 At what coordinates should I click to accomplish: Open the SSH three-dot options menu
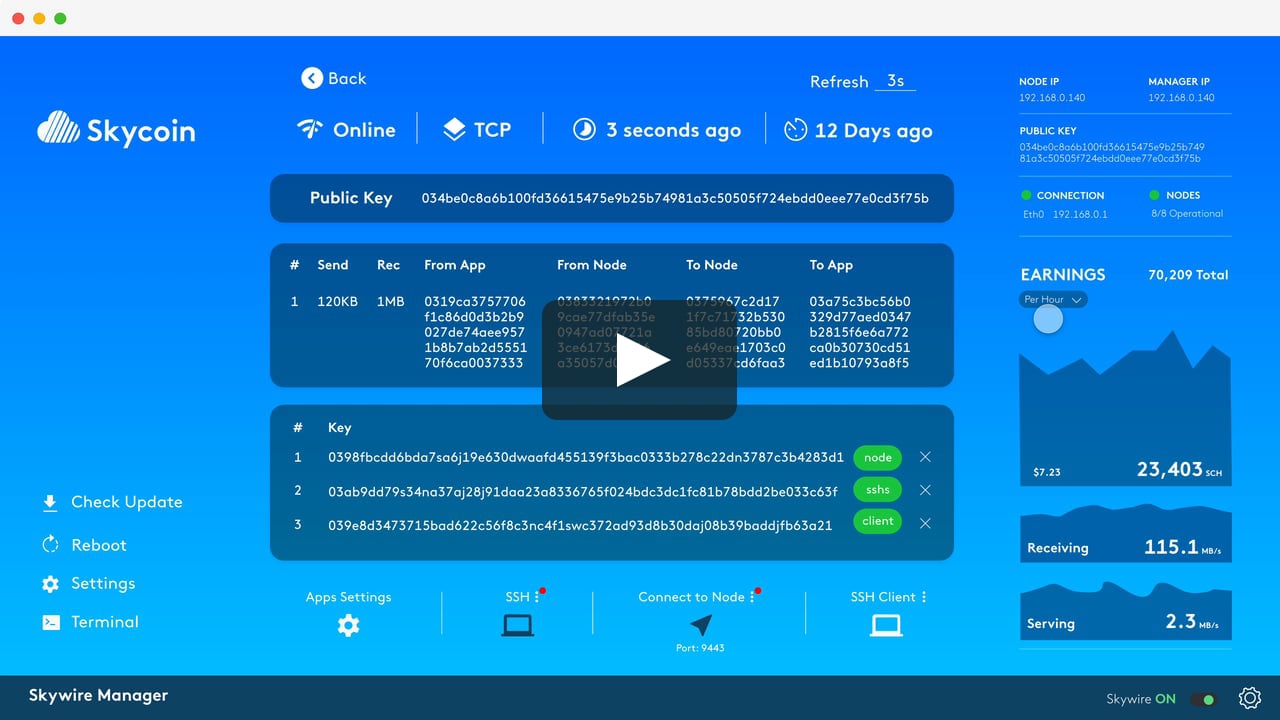tap(537, 597)
